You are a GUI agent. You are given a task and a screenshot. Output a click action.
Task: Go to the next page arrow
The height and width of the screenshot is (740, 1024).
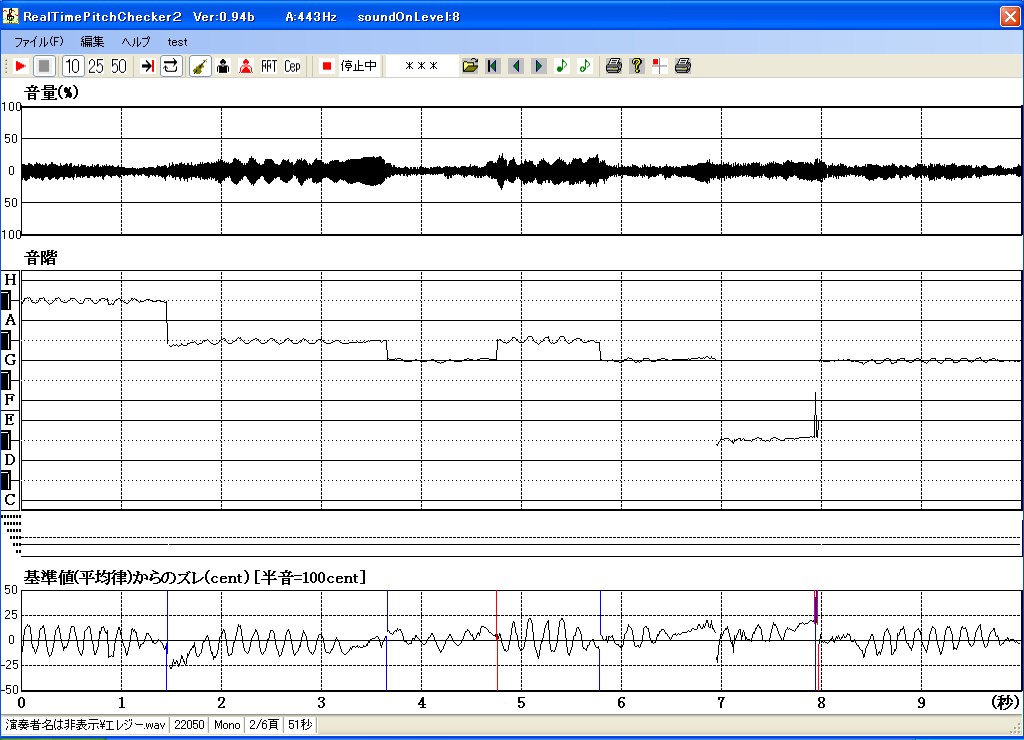pos(539,66)
